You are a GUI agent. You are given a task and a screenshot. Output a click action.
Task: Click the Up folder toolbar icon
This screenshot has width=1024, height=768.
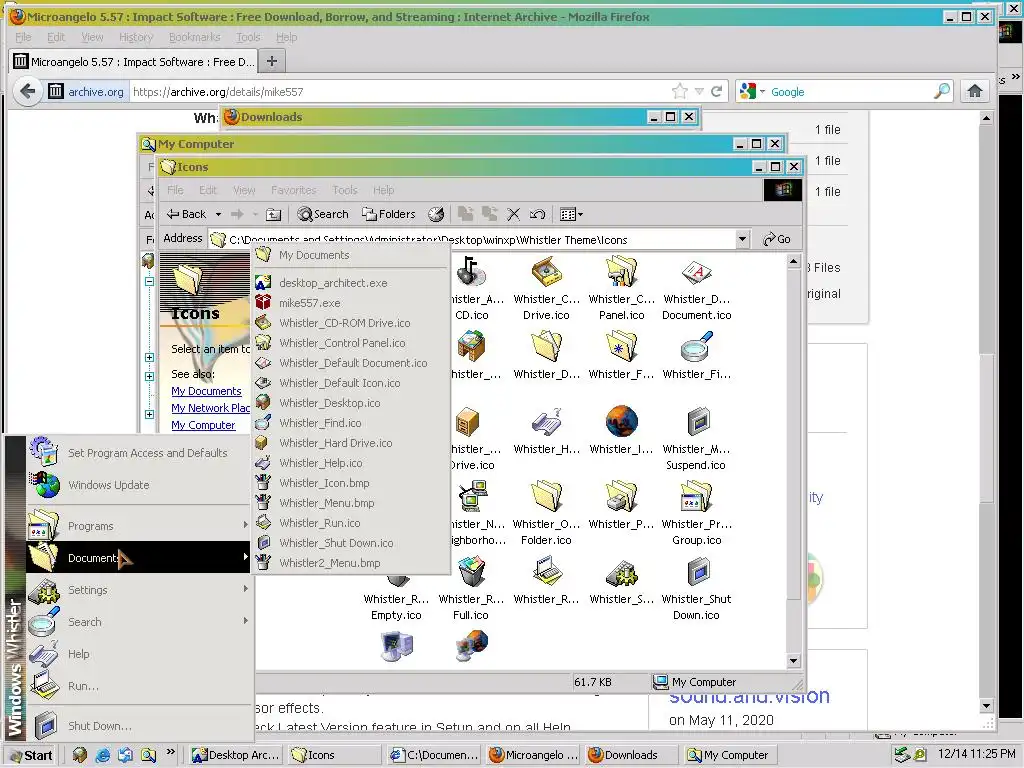coord(274,214)
